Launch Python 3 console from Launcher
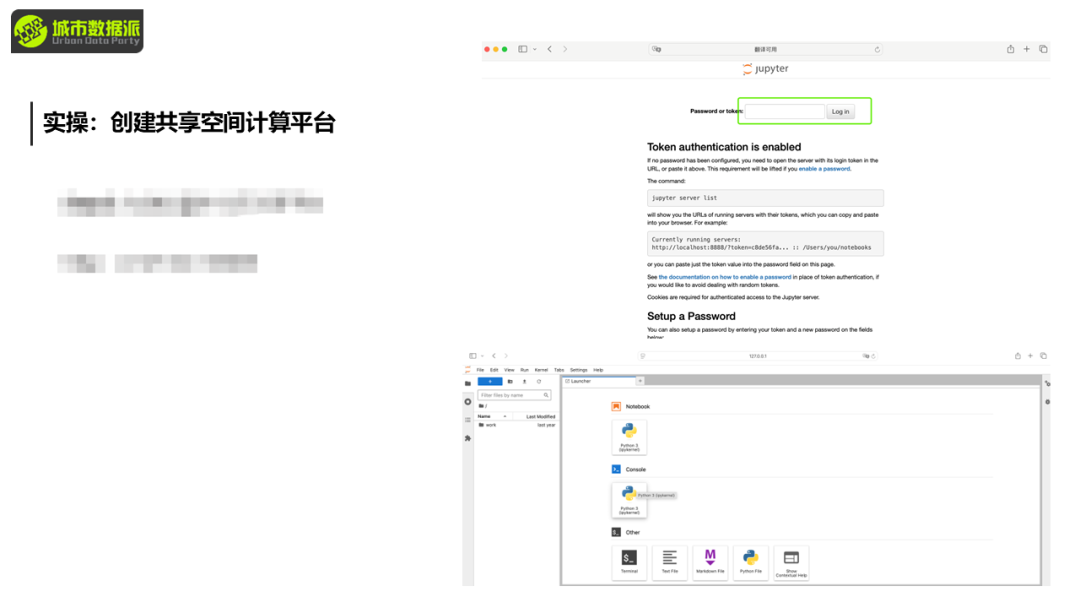The height and width of the screenshot is (608, 1080). click(x=629, y=500)
